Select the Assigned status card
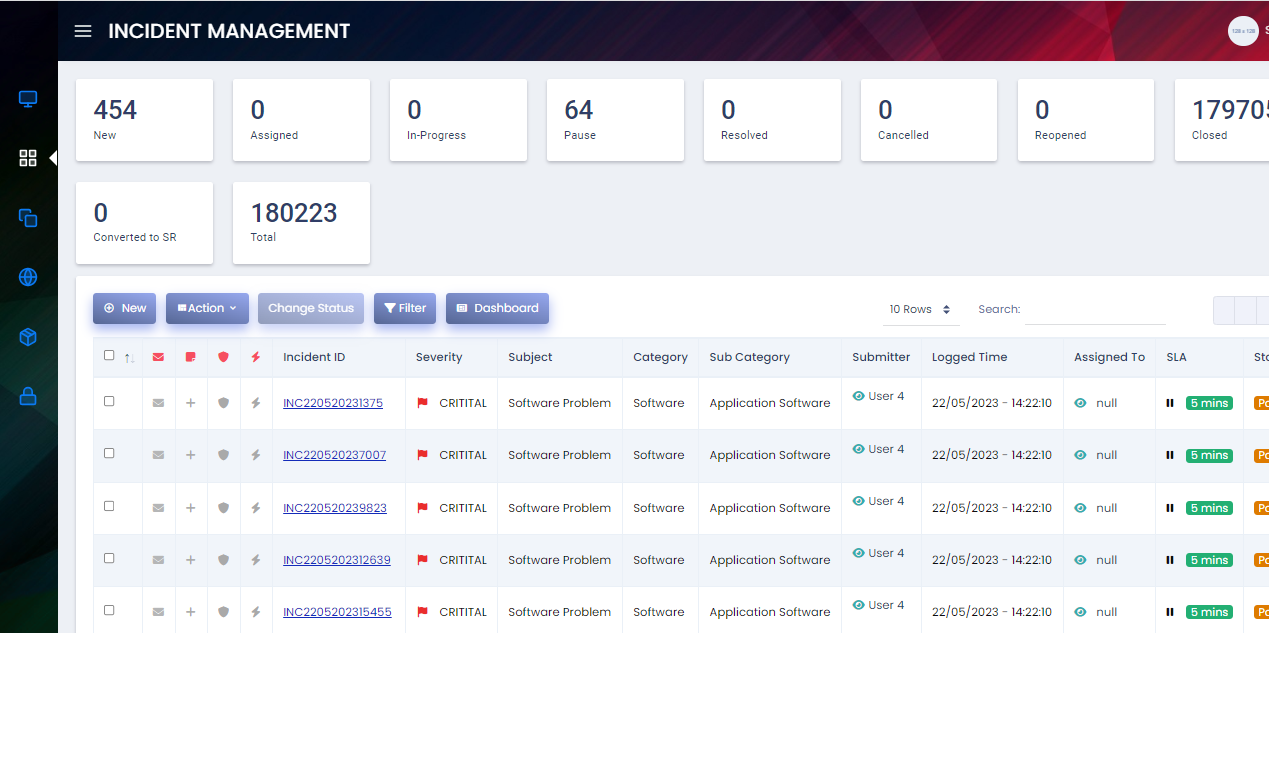This screenshot has height=760, width=1270. click(301, 120)
